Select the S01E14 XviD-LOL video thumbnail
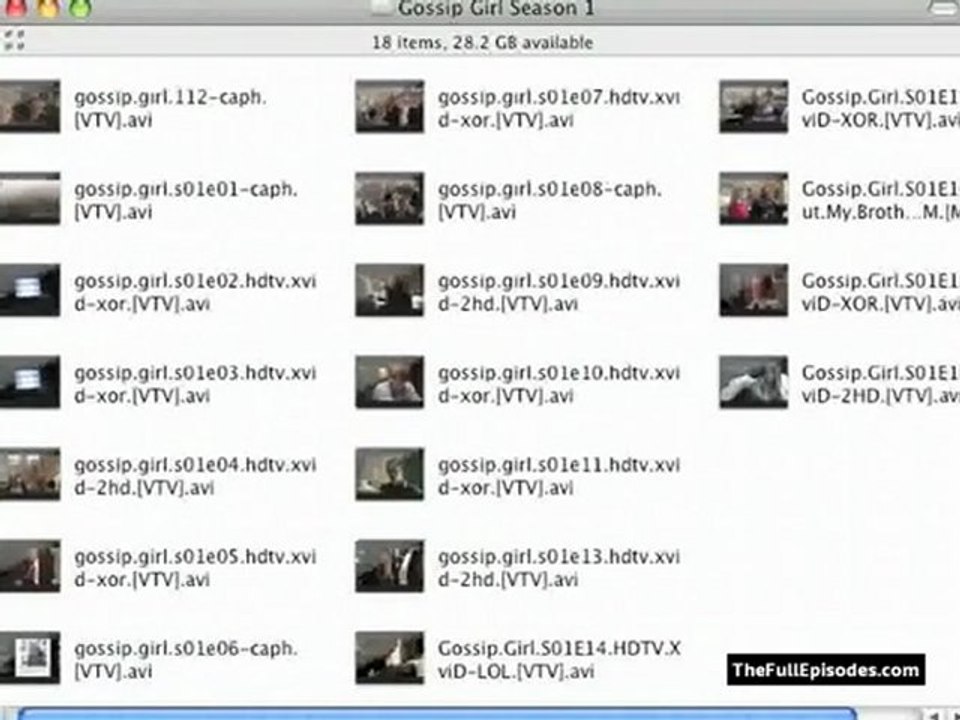The image size is (960, 720). (389, 658)
